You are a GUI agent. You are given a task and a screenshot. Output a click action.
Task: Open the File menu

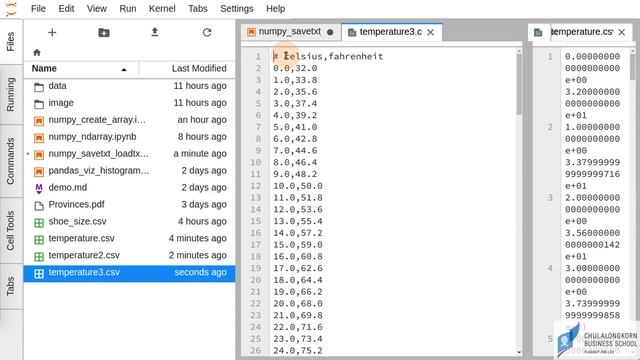pos(38,9)
